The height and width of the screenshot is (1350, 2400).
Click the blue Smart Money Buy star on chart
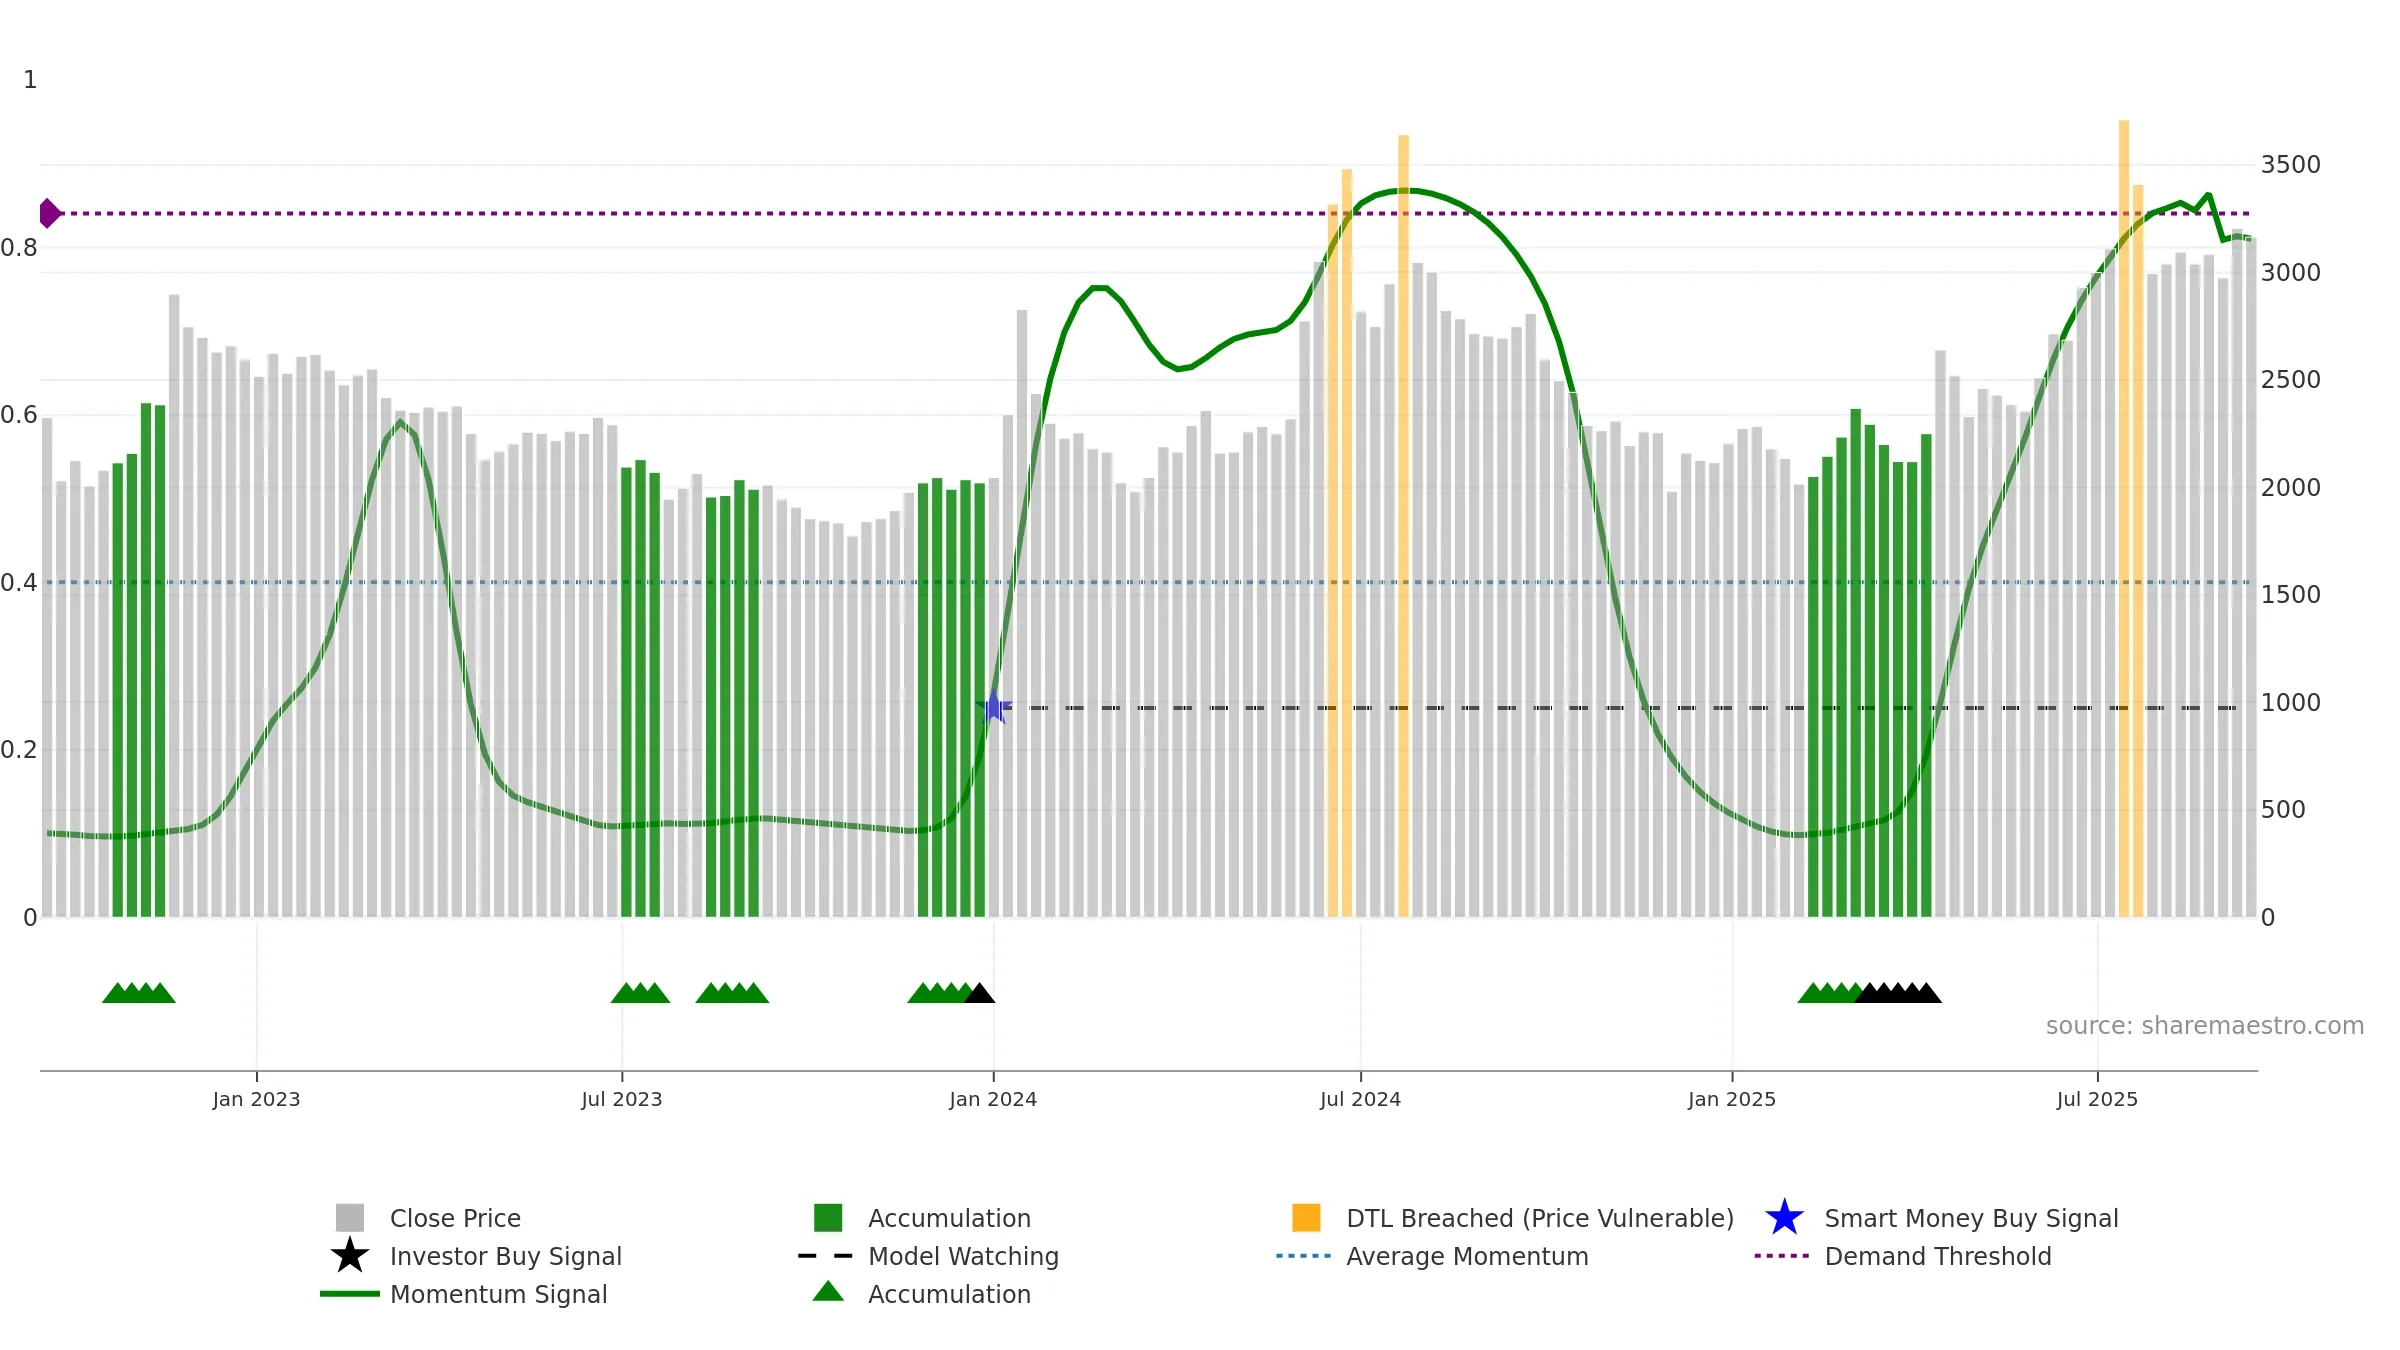994,707
